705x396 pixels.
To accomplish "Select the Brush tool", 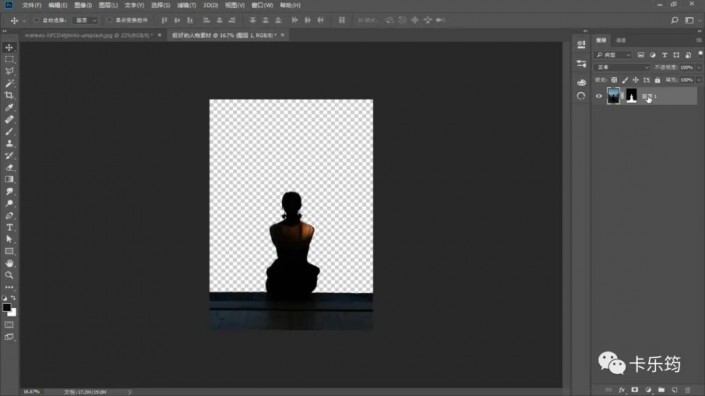I will [9, 132].
